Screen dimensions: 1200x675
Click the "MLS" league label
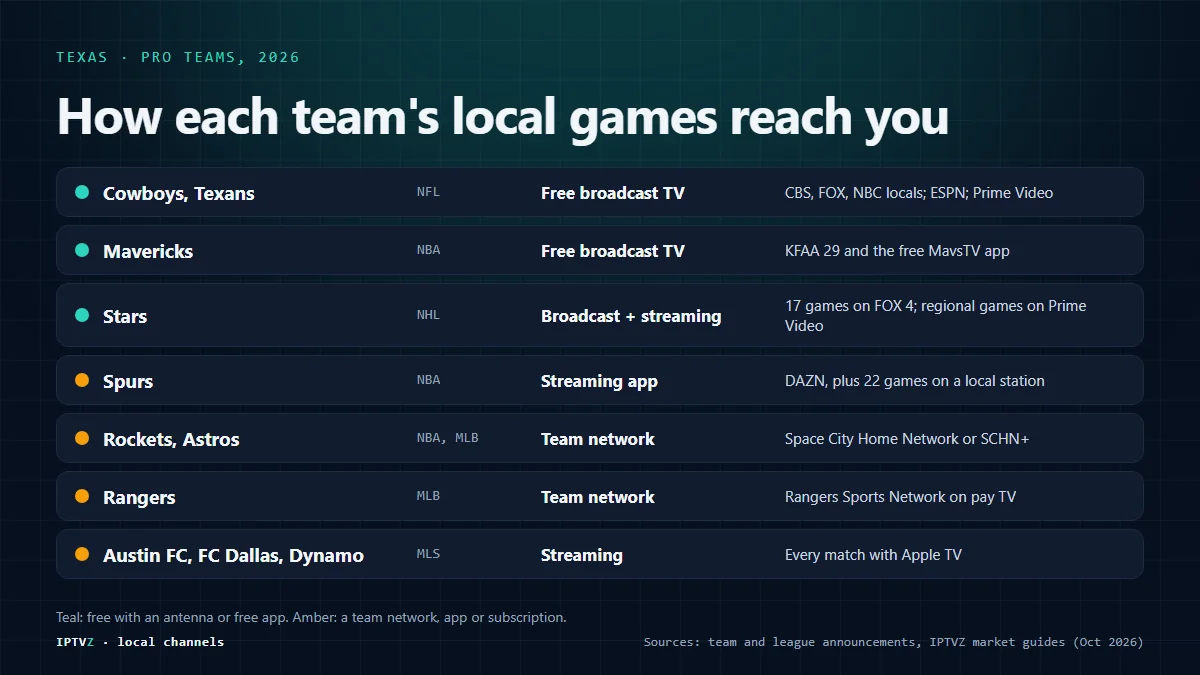(x=428, y=554)
